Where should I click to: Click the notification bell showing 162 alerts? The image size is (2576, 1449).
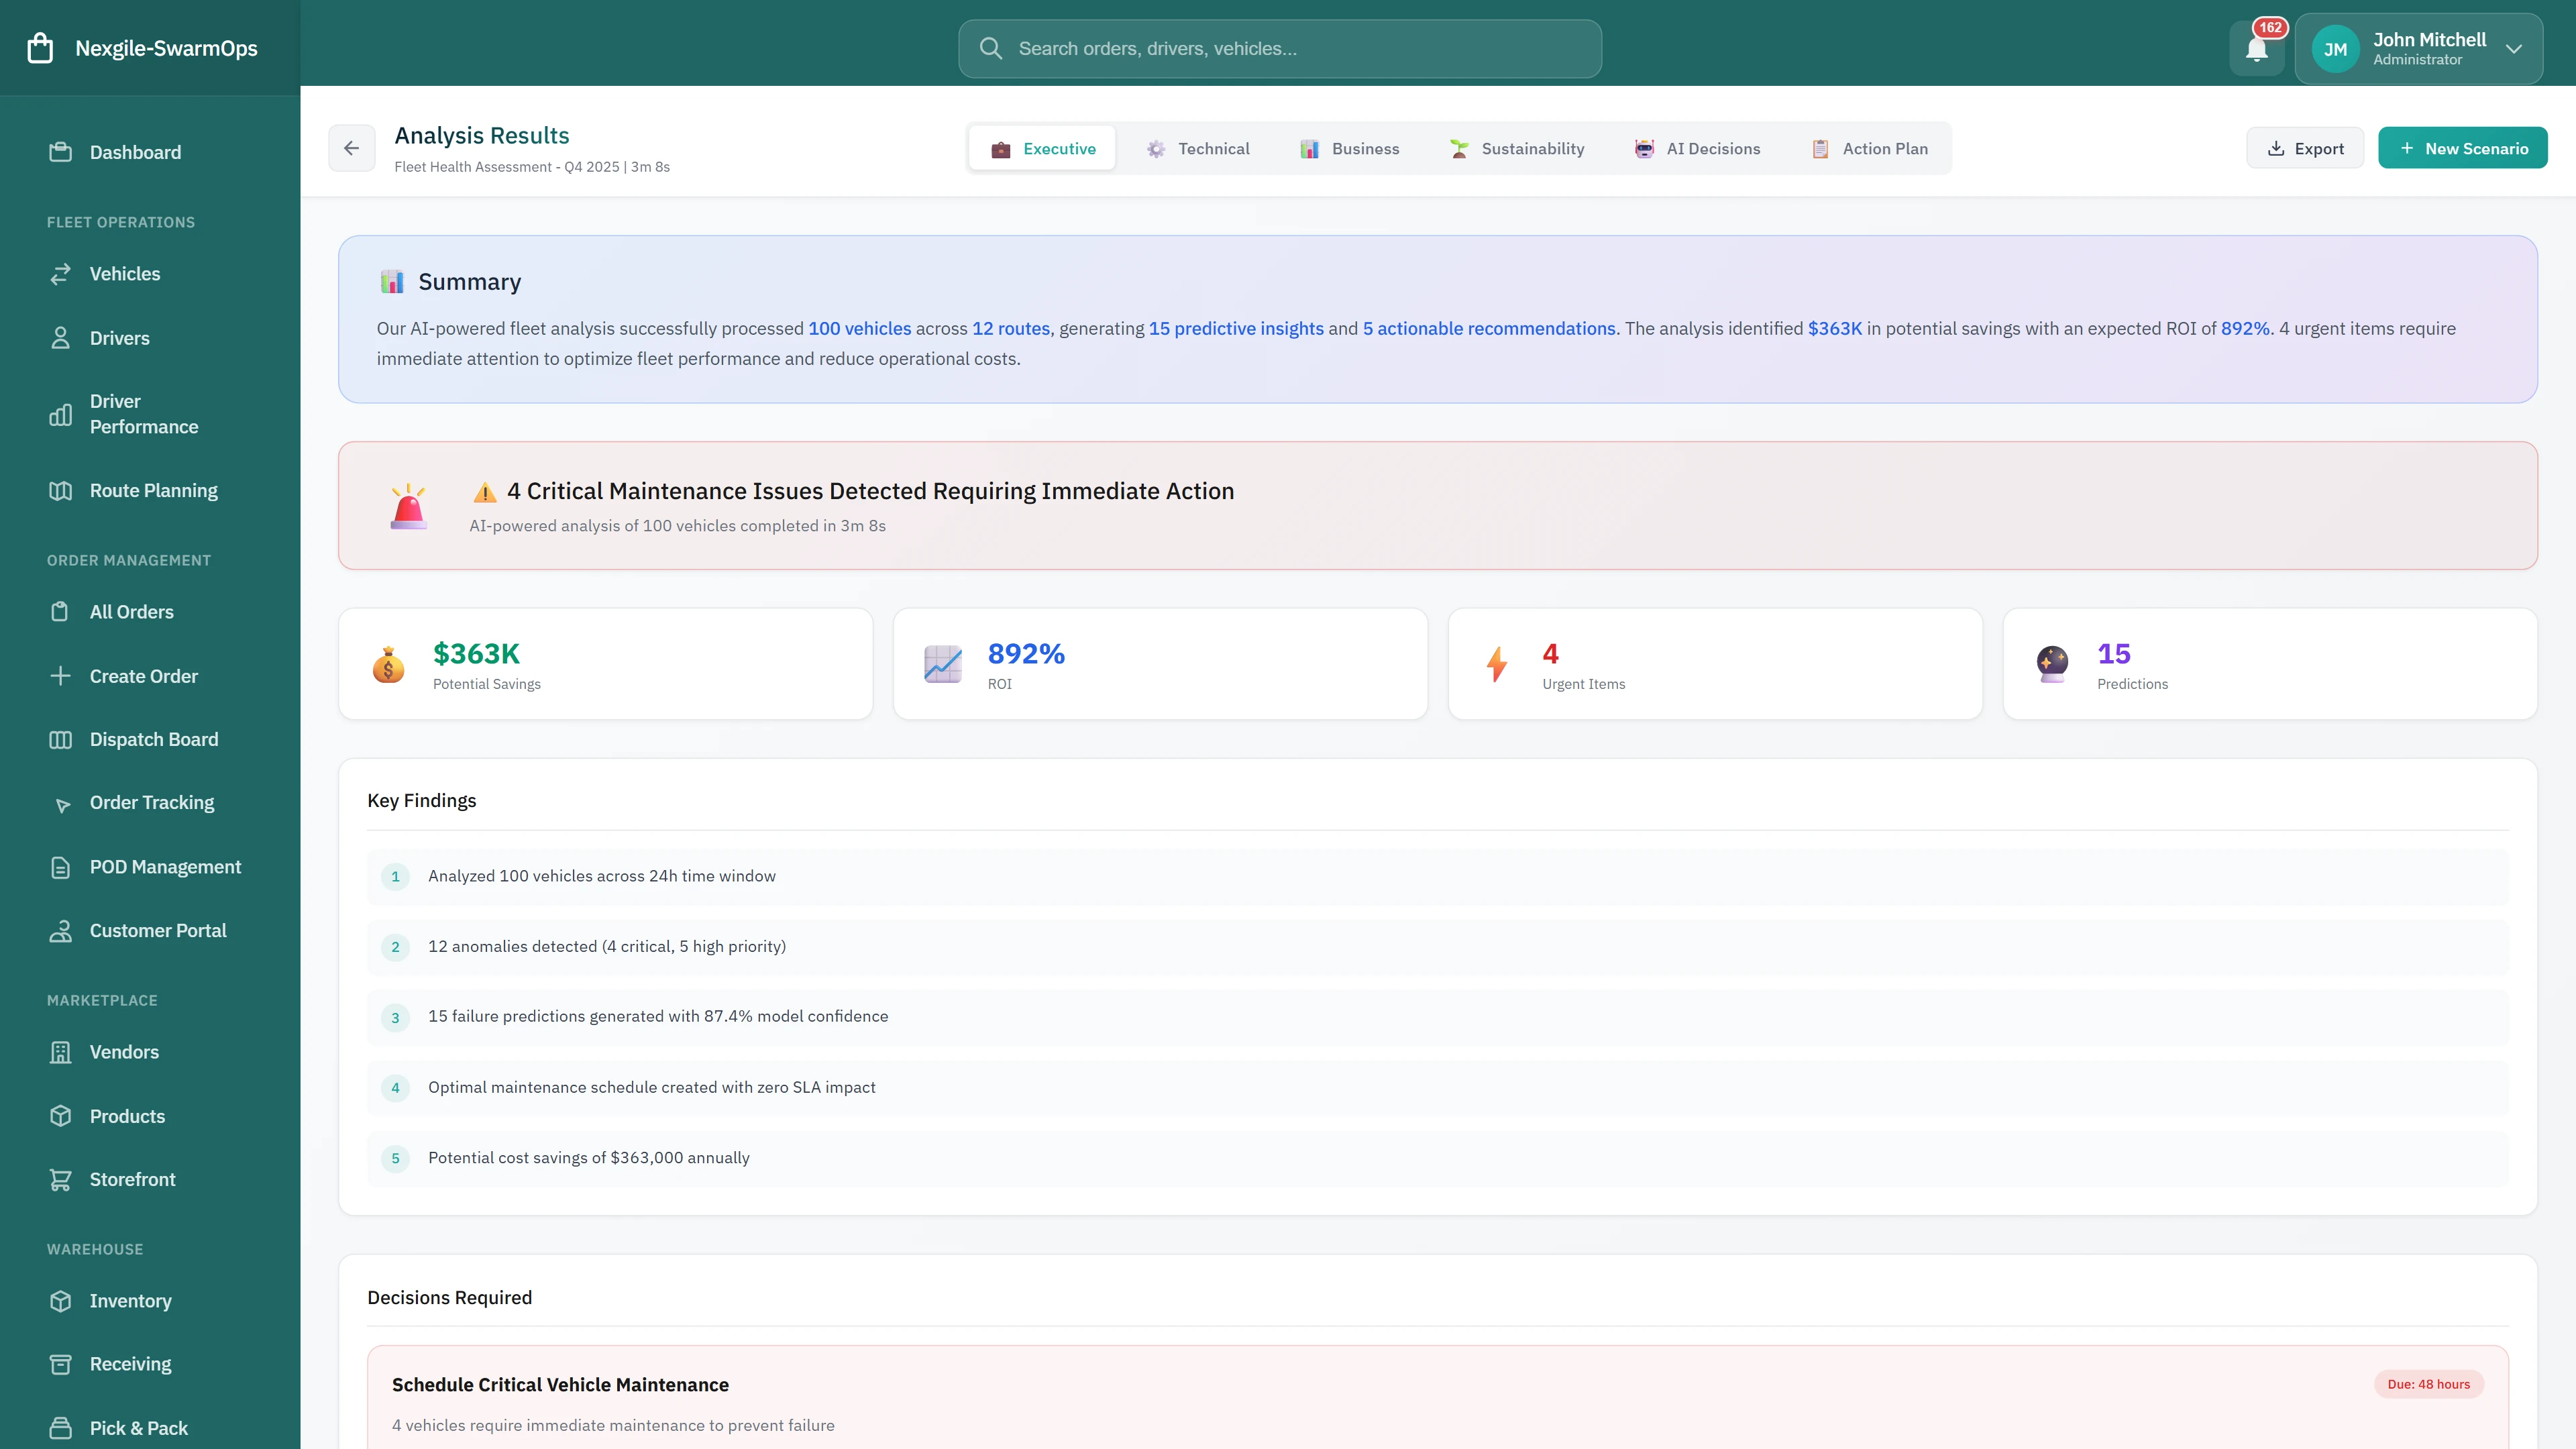point(2256,47)
